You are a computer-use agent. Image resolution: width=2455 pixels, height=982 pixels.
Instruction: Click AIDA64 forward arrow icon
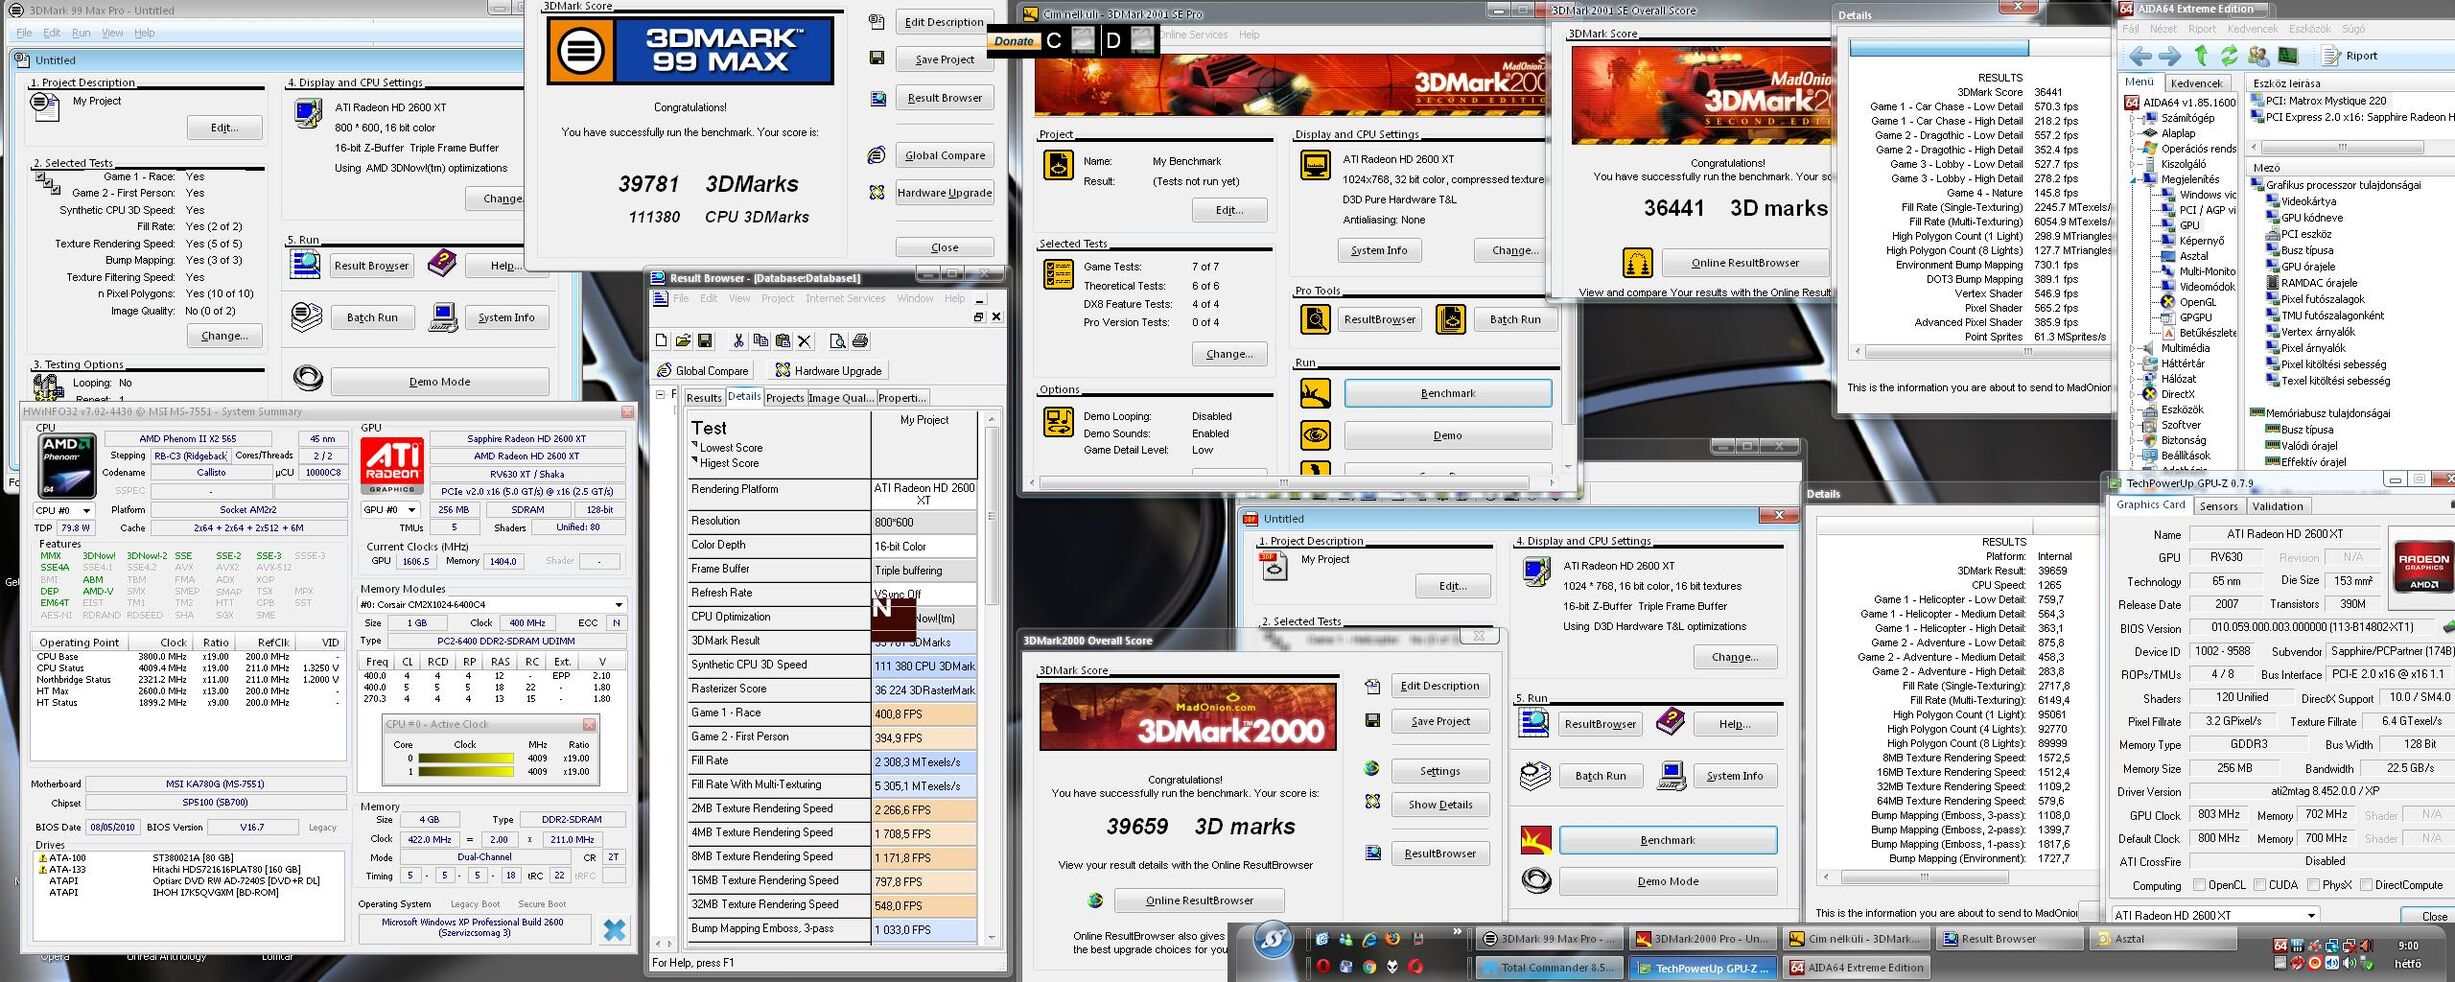tap(2169, 56)
